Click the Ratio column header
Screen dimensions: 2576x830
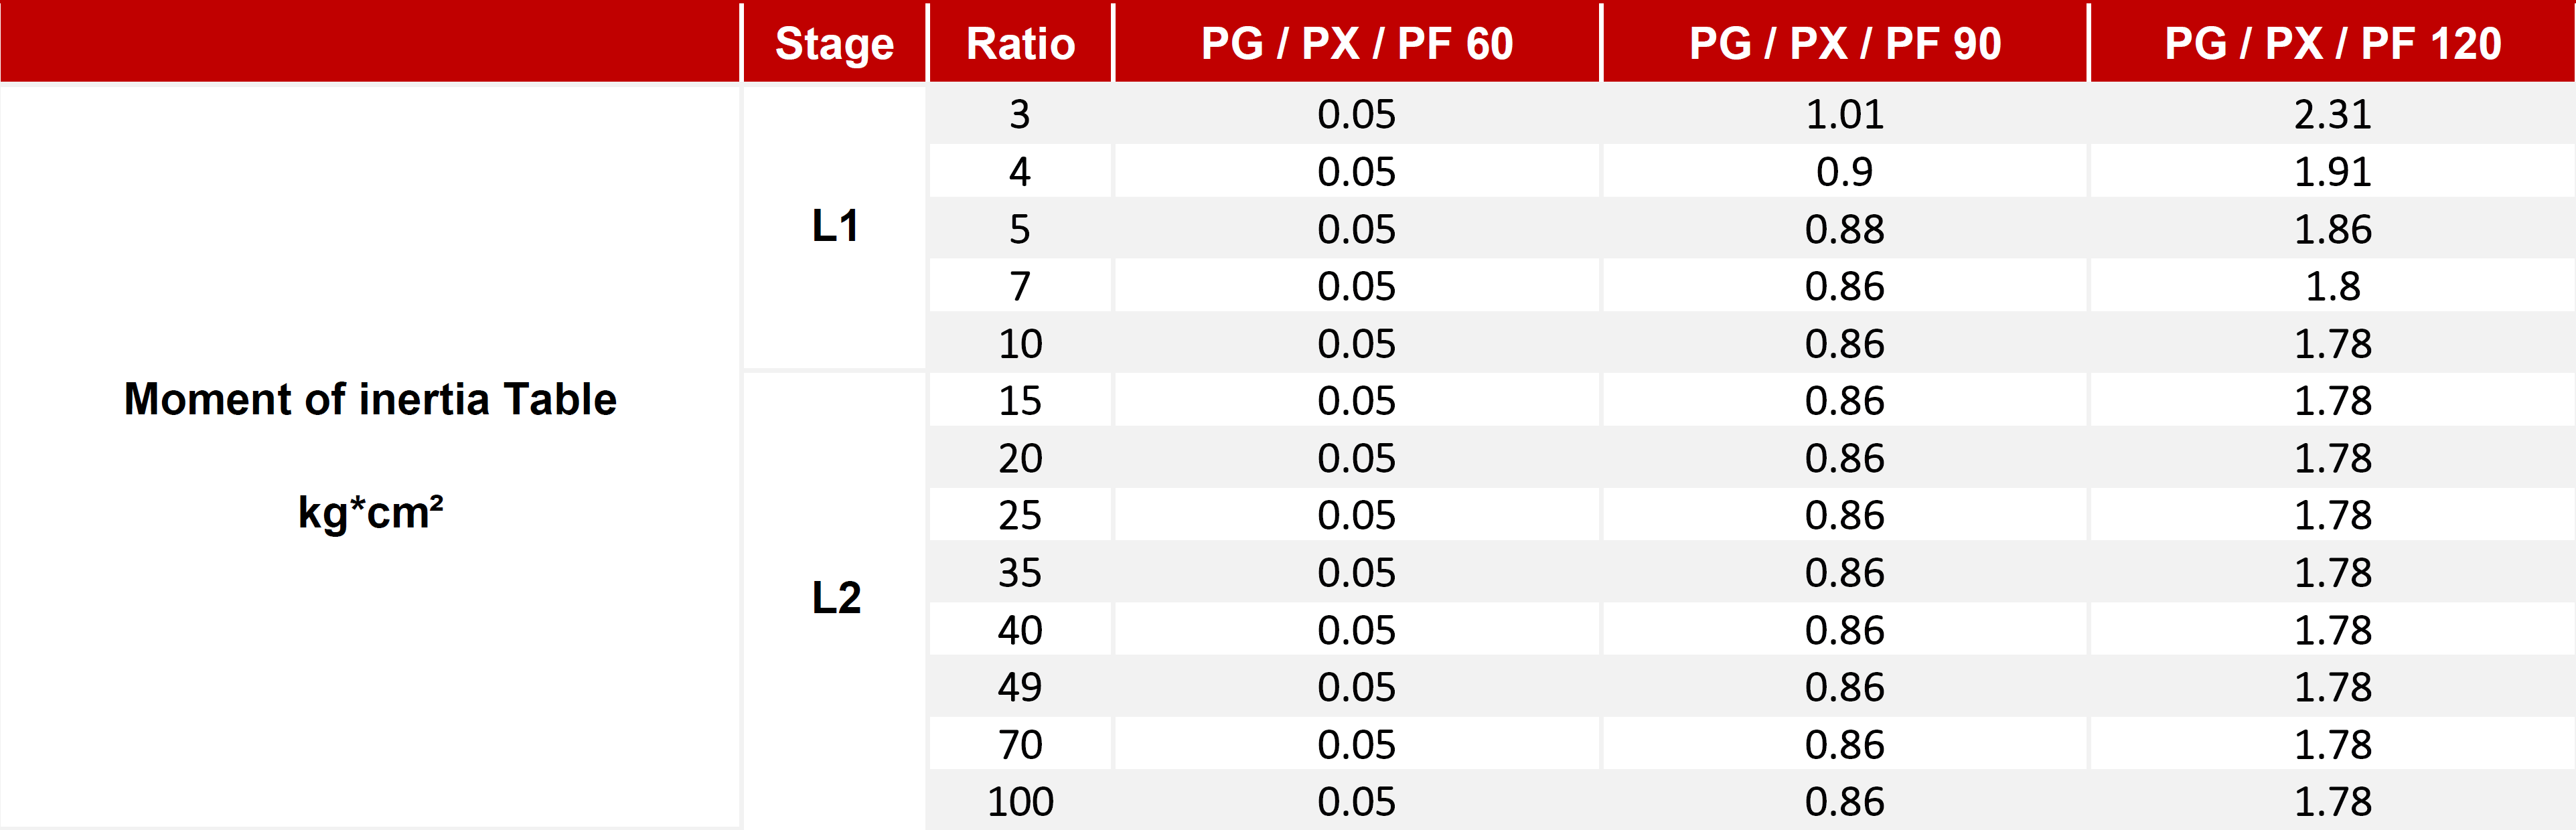click(1020, 43)
